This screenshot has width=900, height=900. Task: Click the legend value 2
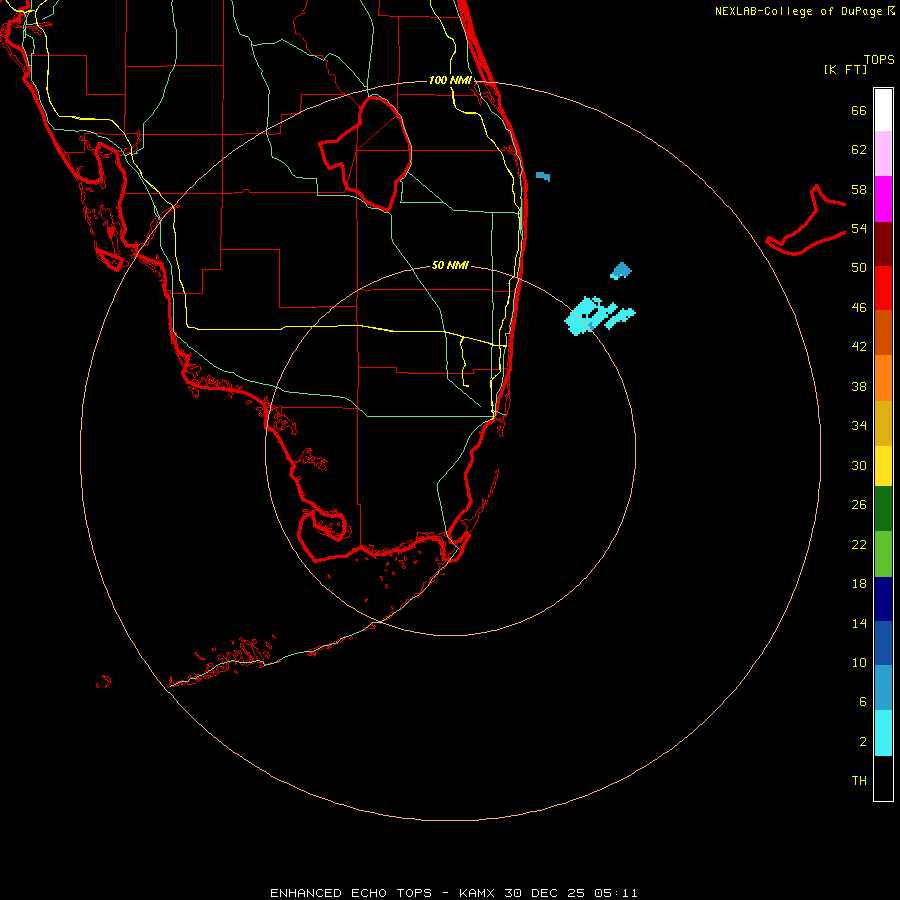click(863, 742)
